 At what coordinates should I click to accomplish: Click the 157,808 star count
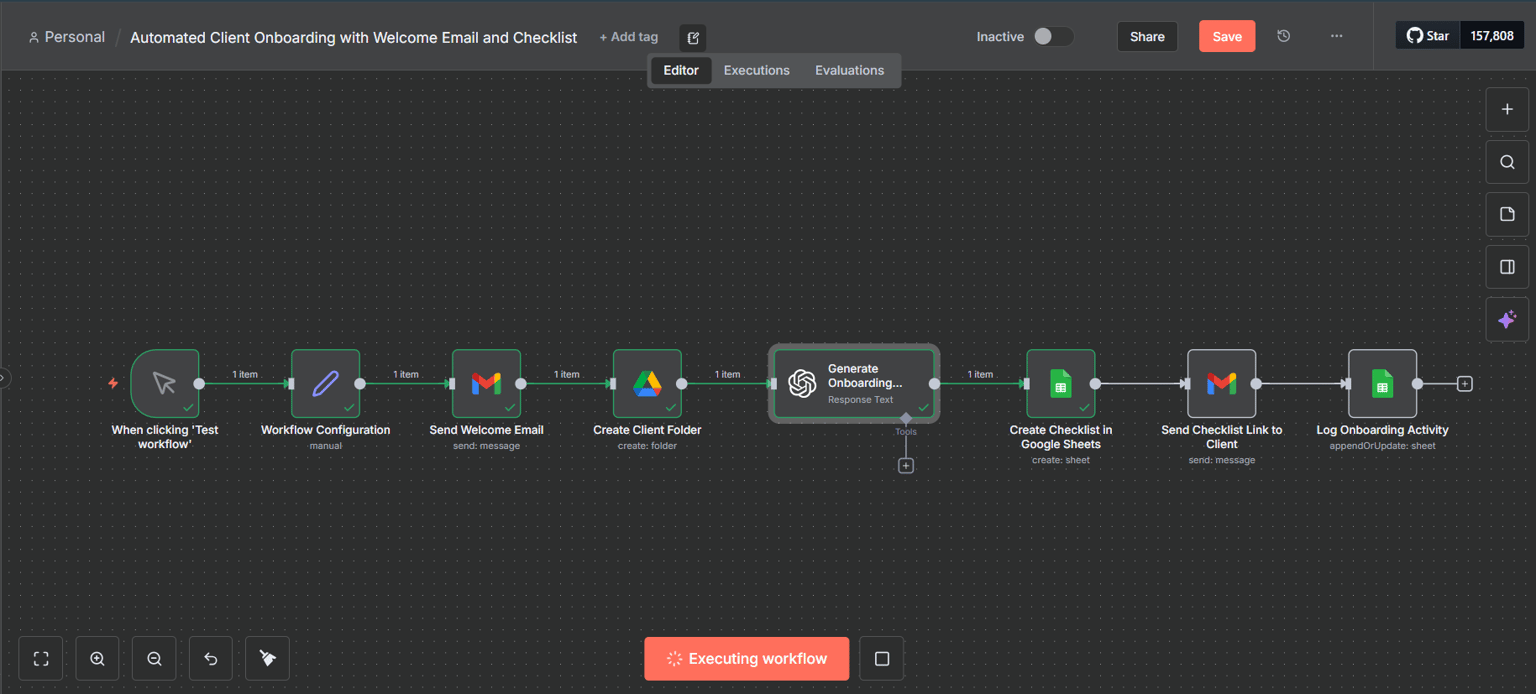click(x=1492, y=36)
